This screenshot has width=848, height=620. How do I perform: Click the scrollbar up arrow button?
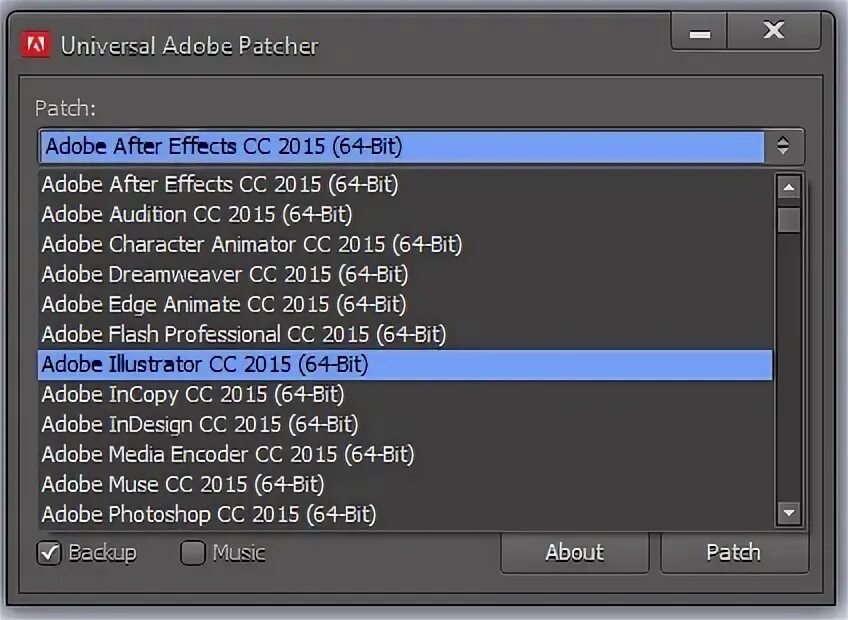[789, 188]
